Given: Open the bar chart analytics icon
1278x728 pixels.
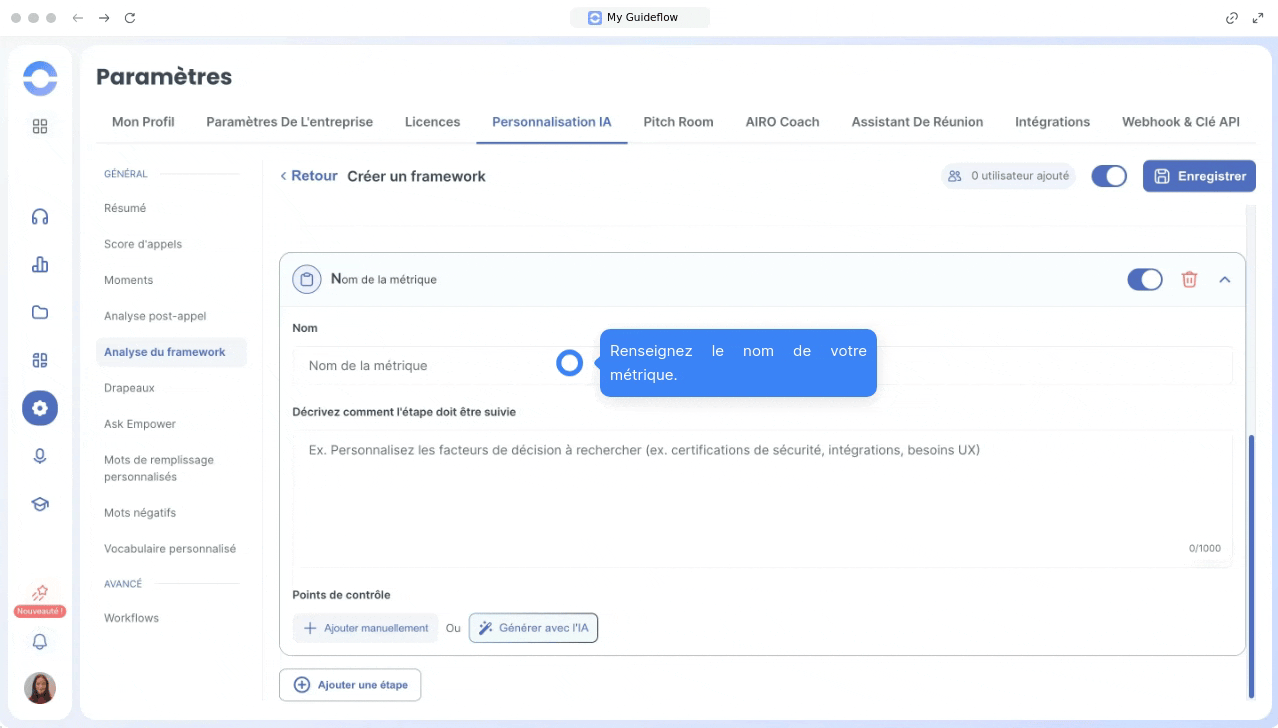Looking at the screenshot, I should 40,264.
